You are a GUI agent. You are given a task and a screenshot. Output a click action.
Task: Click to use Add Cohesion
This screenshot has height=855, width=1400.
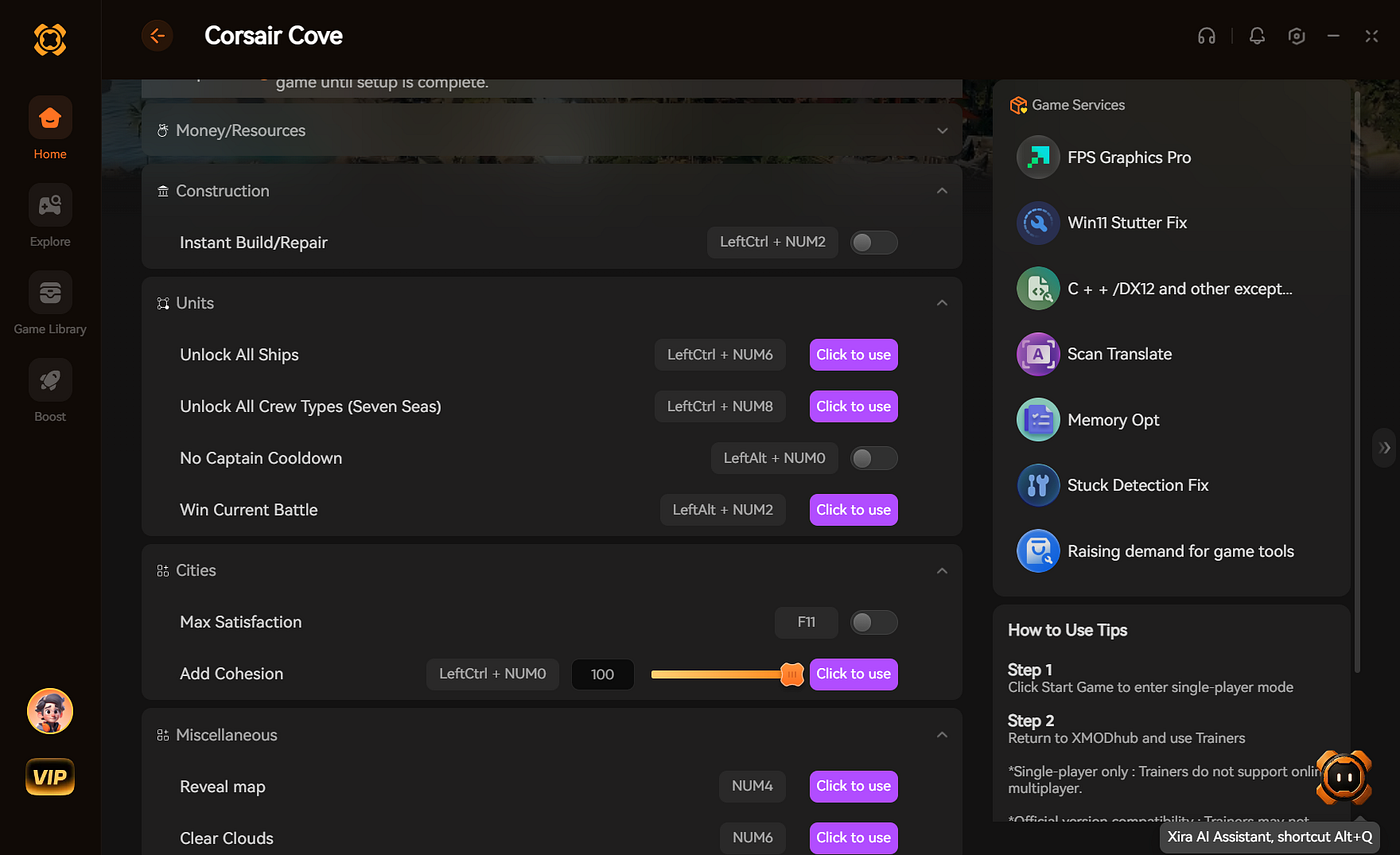click(x=854, y=674)
